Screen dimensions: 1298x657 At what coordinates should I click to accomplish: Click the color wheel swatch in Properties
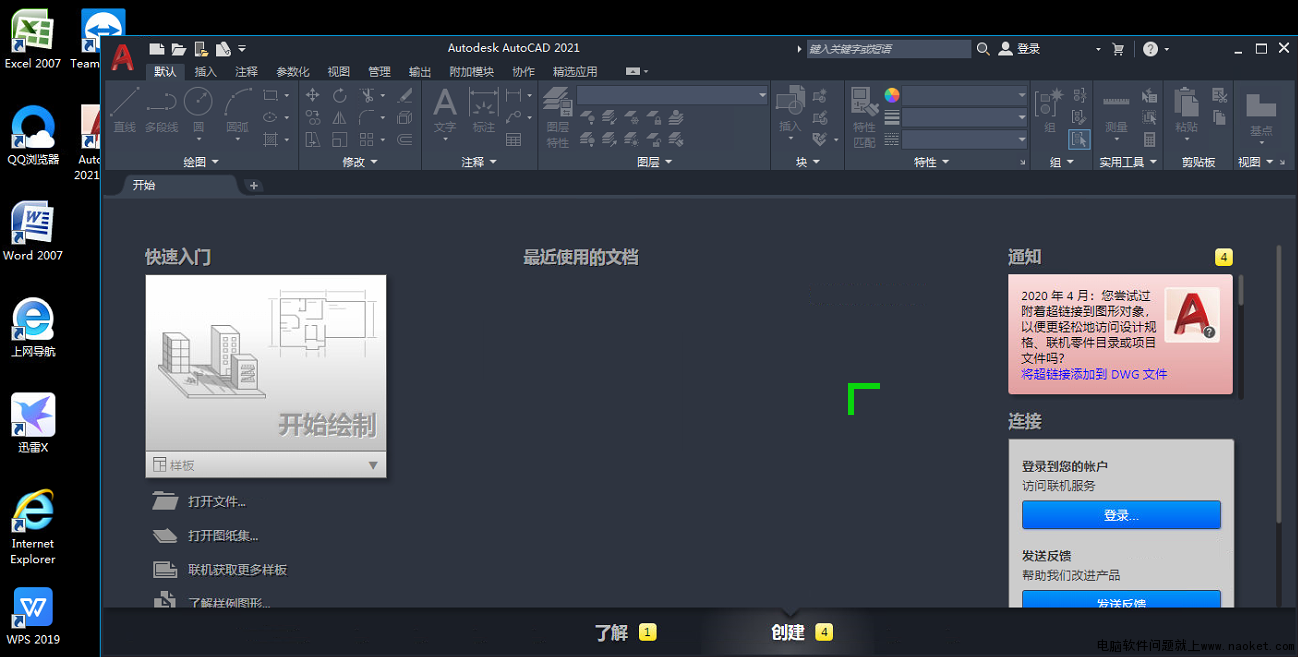(892, 95)
